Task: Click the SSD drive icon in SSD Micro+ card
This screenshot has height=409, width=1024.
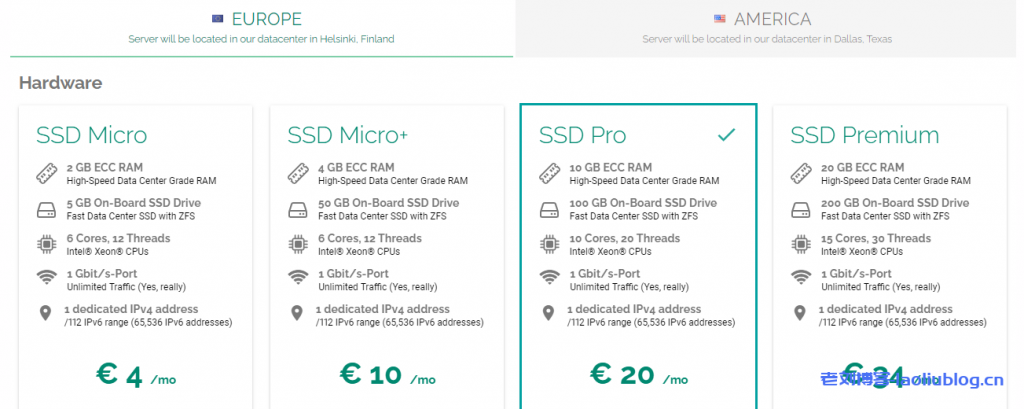Action: click(x=297, y=209)
